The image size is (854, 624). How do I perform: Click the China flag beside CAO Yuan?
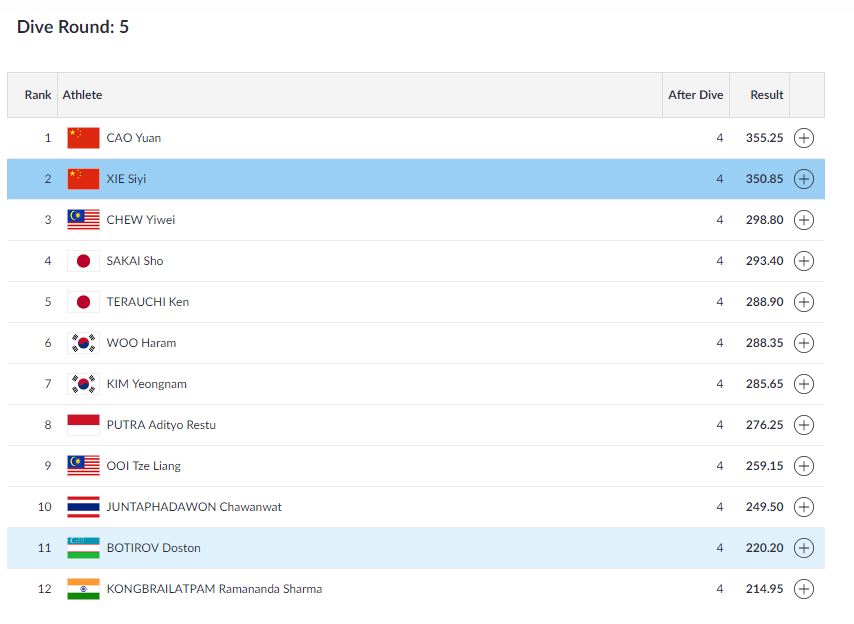pyautogui.click(x=83, y=138)
